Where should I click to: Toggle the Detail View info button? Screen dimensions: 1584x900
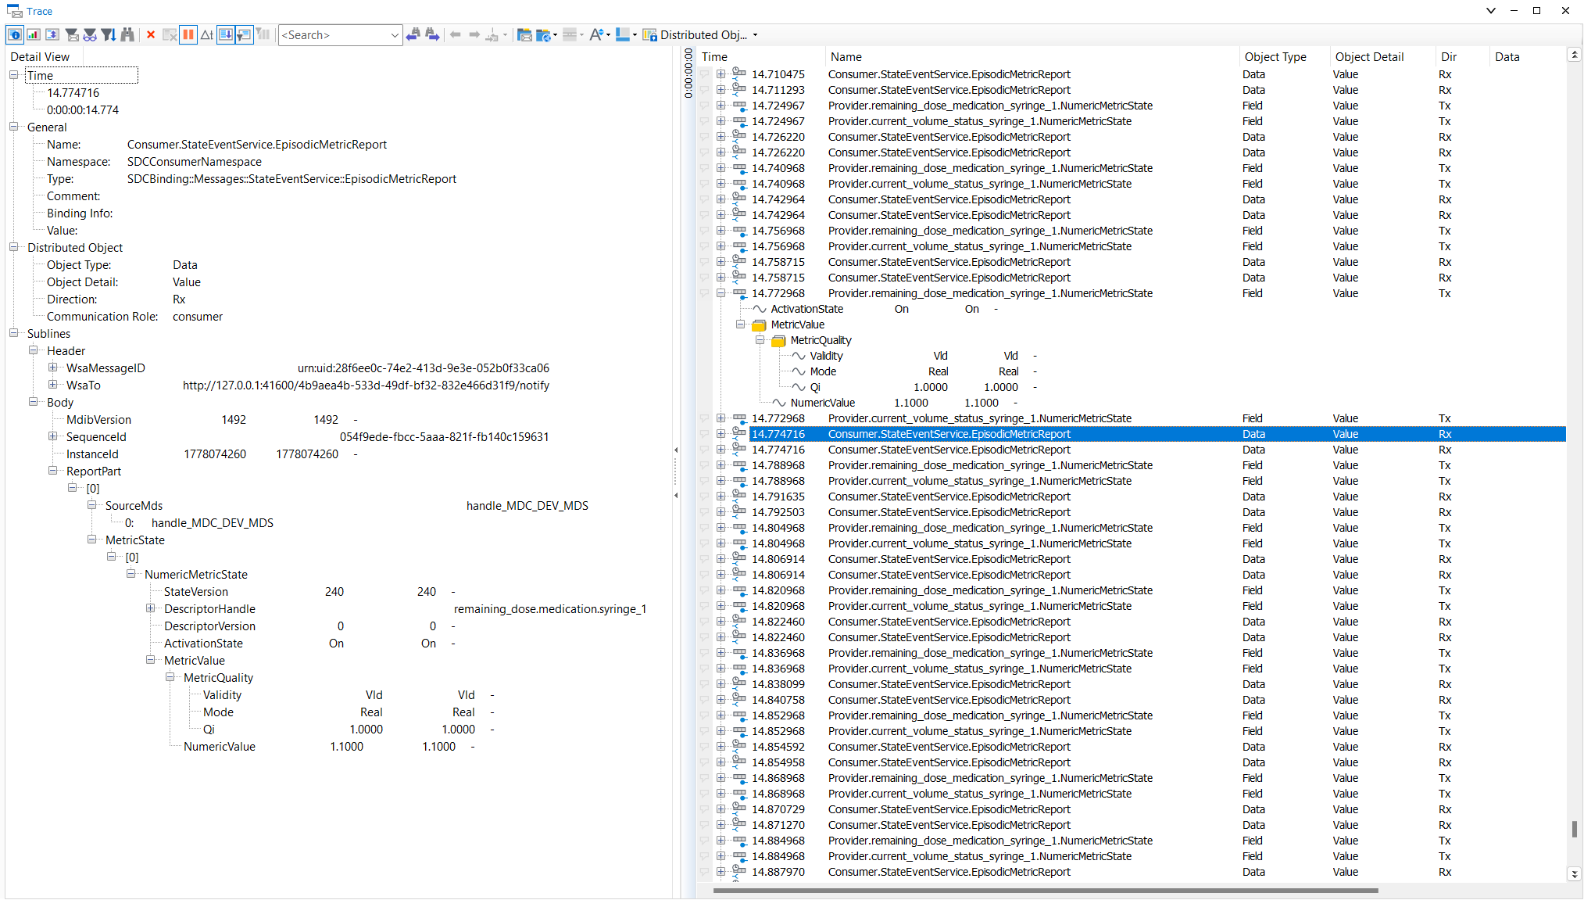click(15, 35)
